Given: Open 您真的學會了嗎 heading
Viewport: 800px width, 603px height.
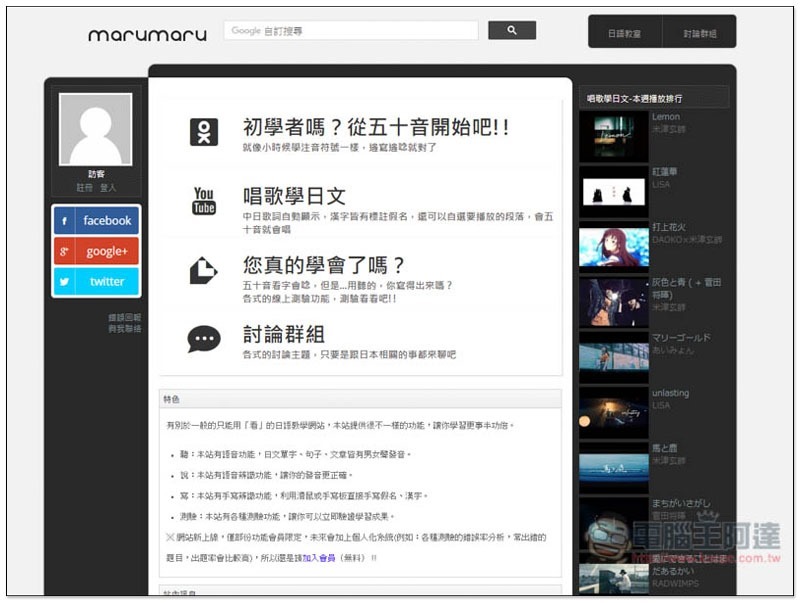Looking at the screenshot, I should [323, 265].
